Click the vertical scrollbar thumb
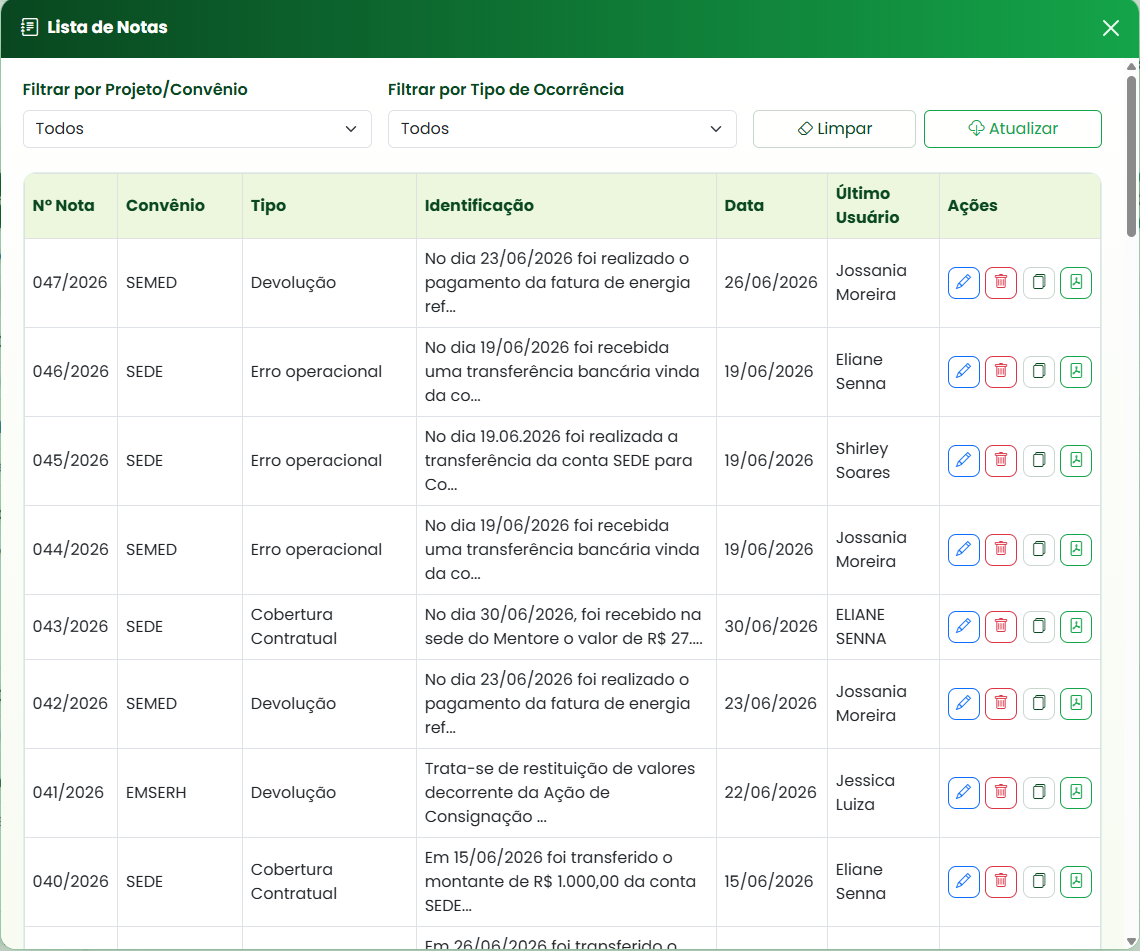This screenshot has width=1140, height=951. click(x=1131, y=156)
